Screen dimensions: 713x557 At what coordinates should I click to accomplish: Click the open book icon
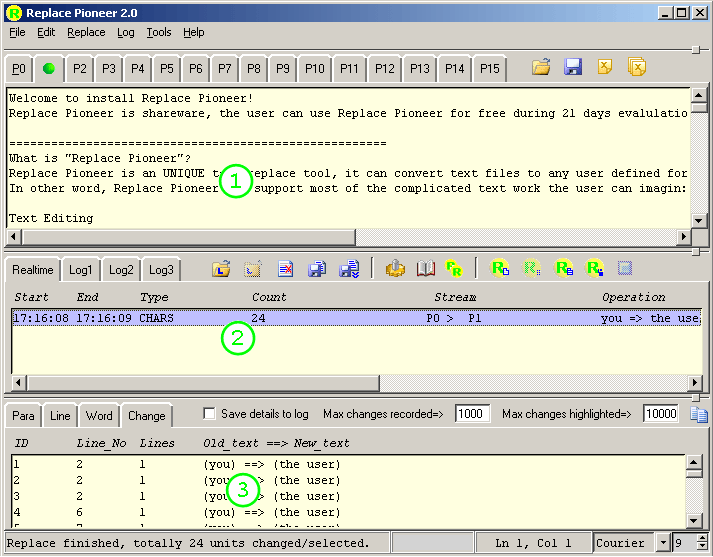tap(426, 269)
